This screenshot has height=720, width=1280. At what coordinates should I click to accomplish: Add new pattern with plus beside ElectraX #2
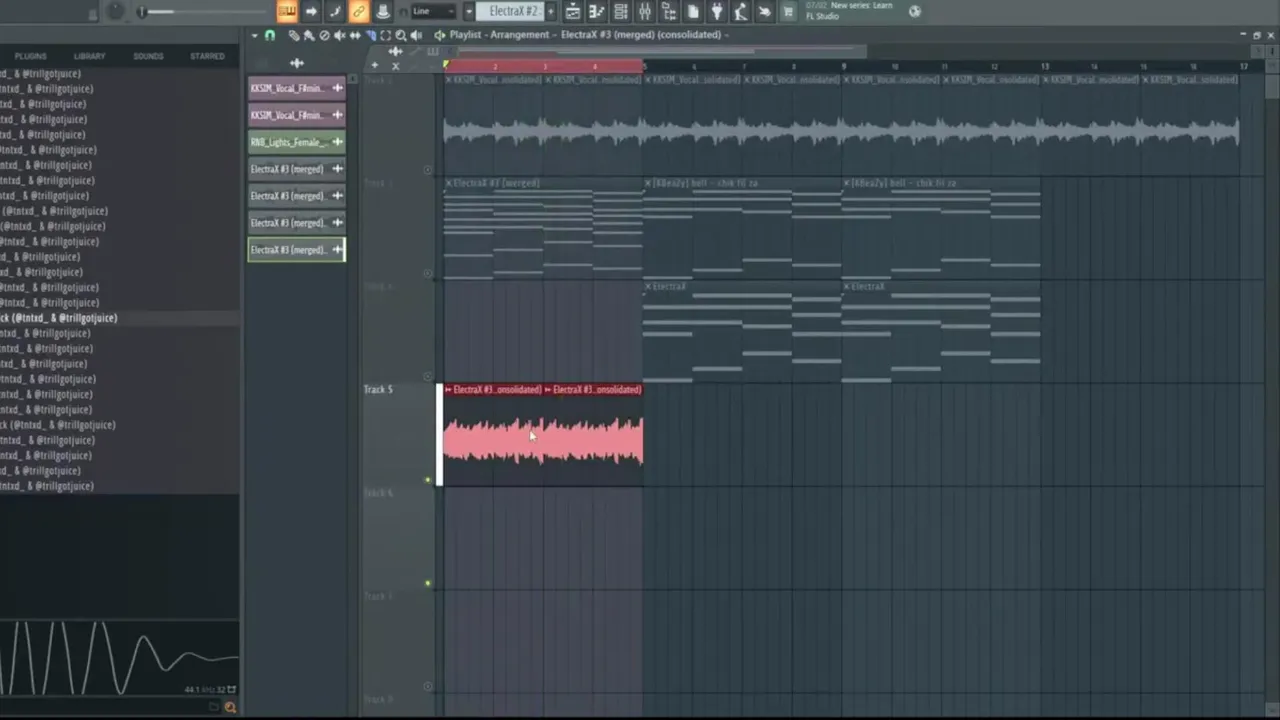click(550, 11)
